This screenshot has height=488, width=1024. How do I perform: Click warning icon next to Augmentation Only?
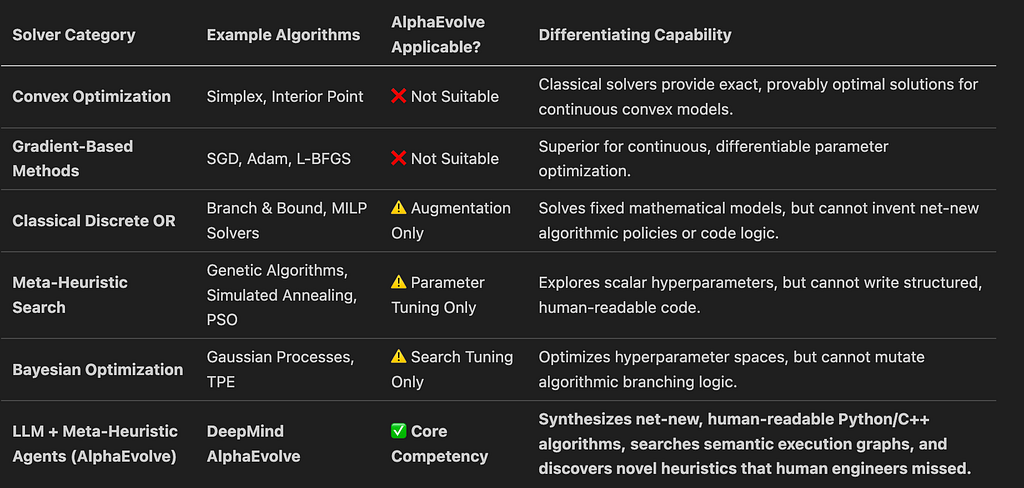click(398, 208)
